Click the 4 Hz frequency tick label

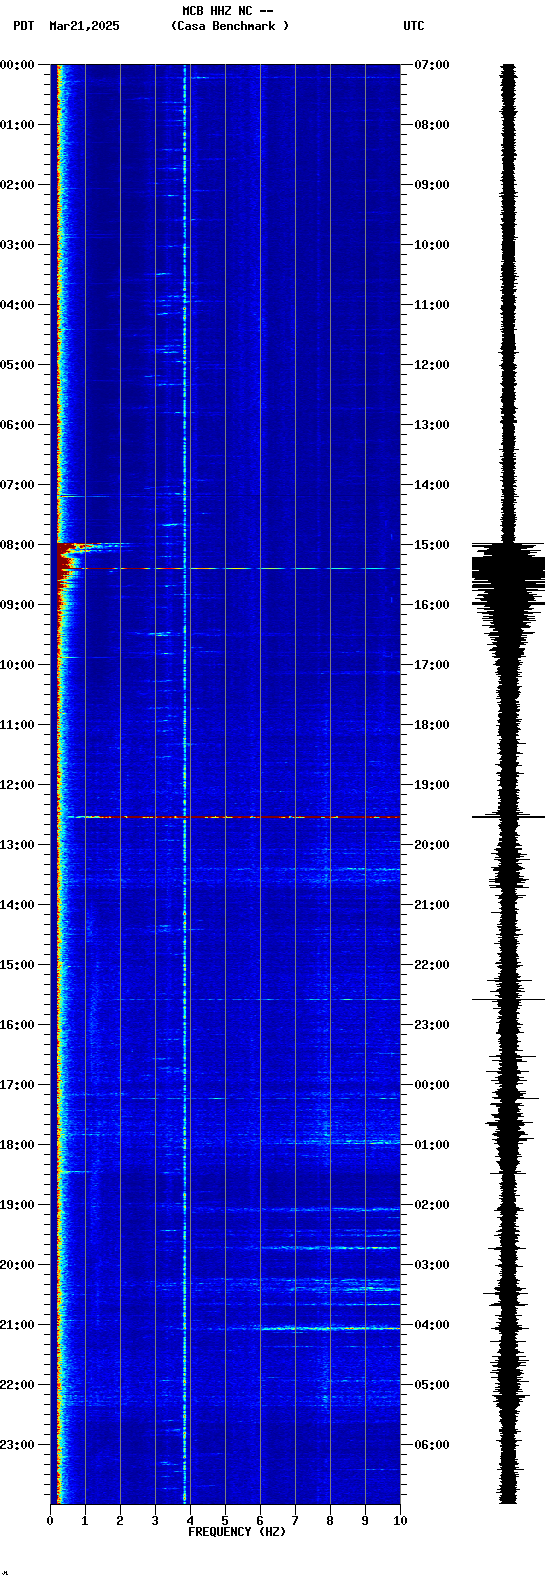(x=190, y=1521)
